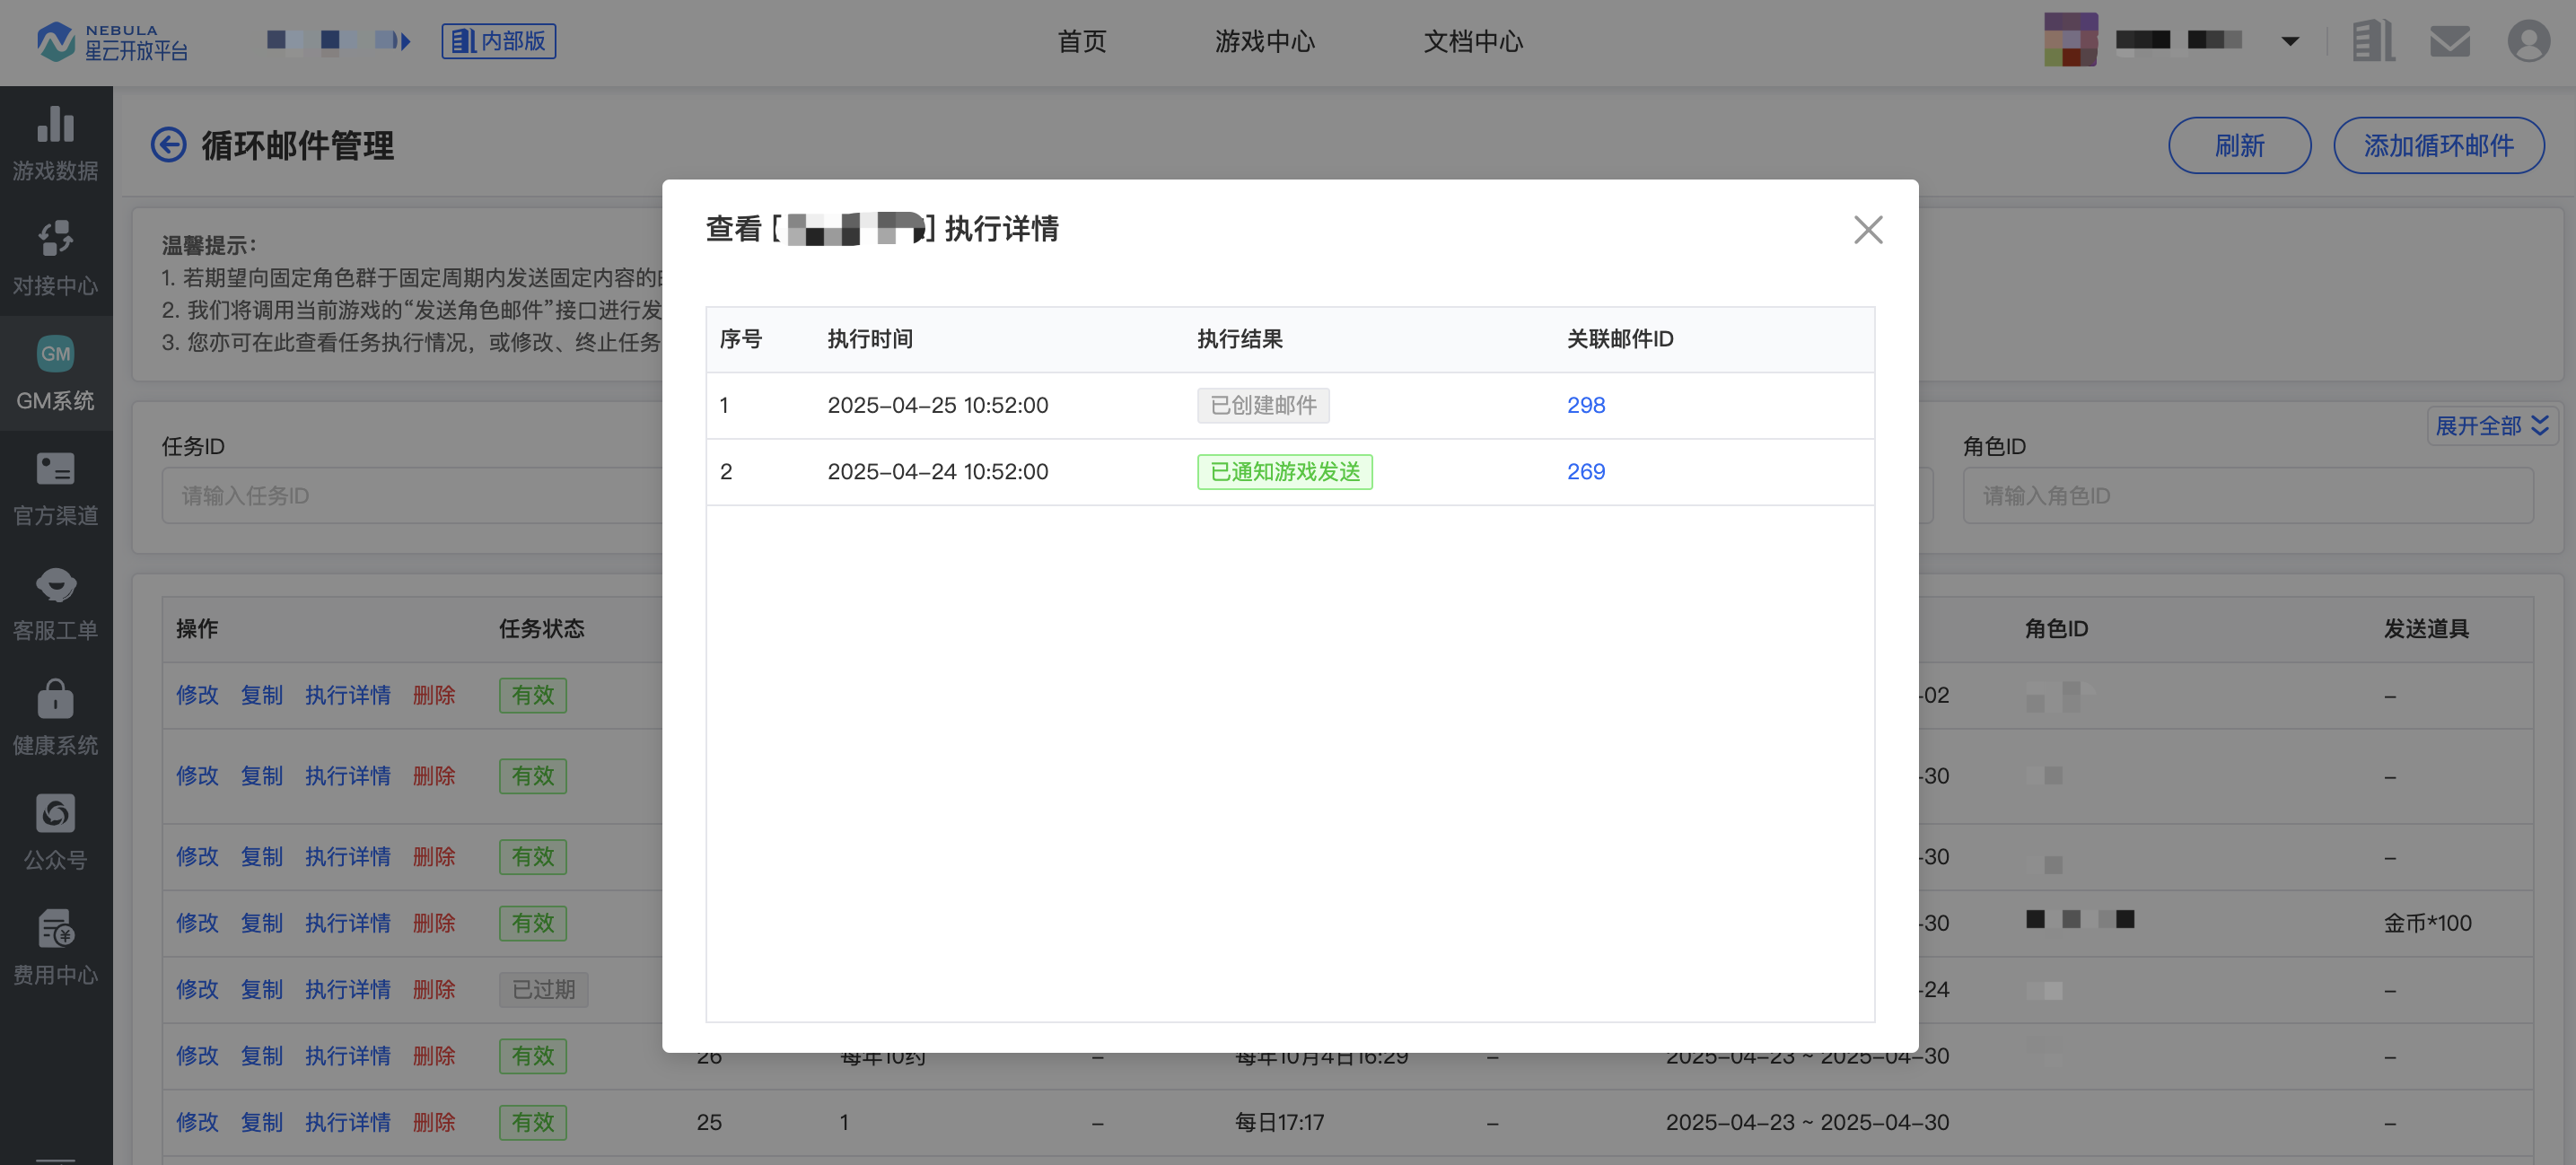The height and width of the screenshot is (1165, 2576).
Task: Go to 首页 in top navigation
Action: point(1081,41)
